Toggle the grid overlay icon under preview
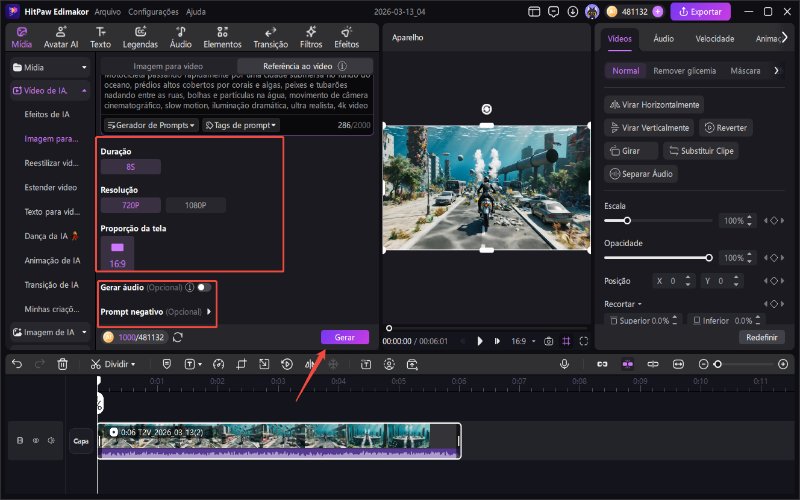 point(566,341)
